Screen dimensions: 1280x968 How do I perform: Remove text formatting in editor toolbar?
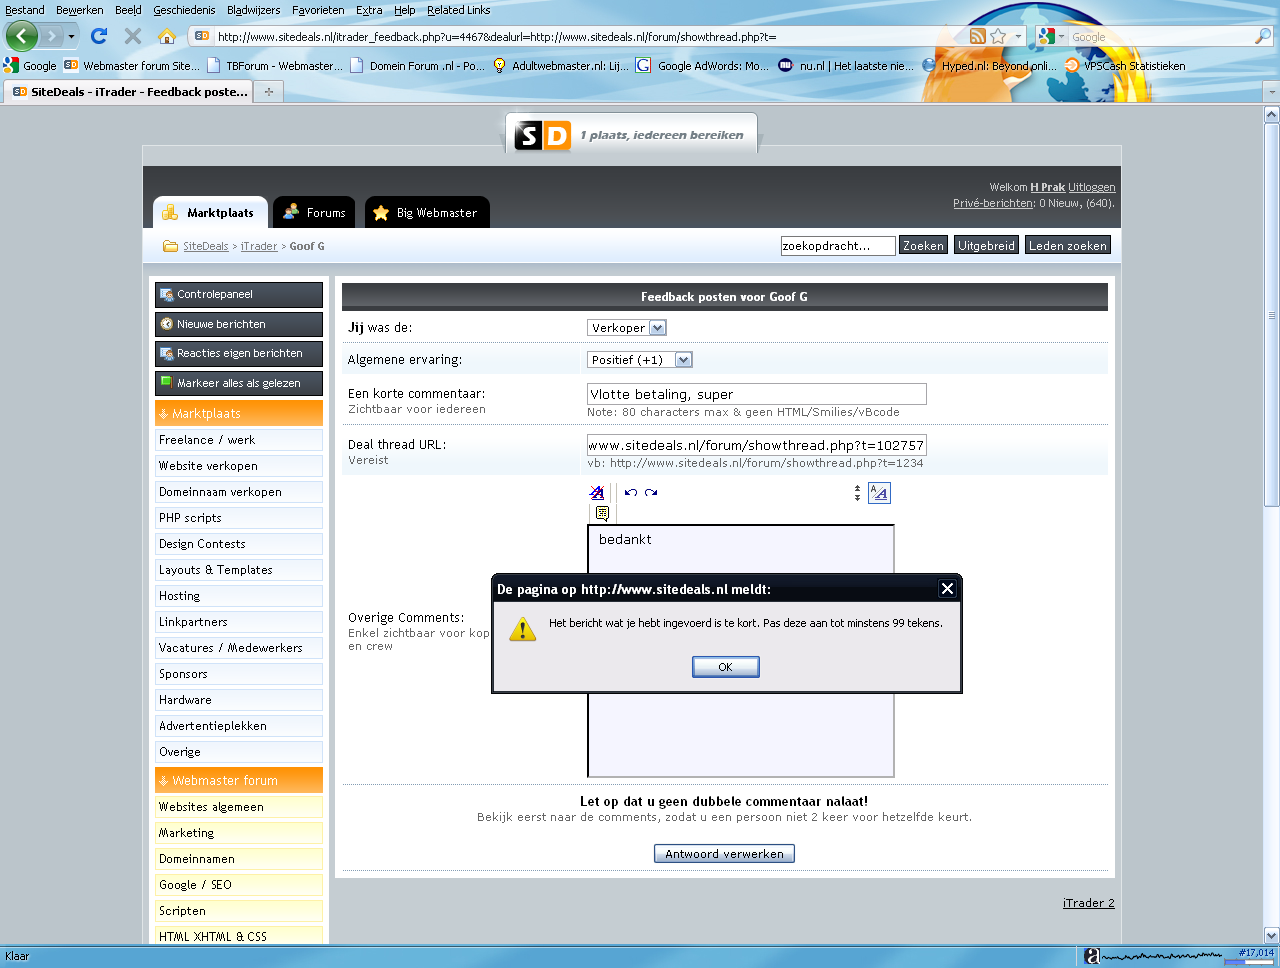(597, 492)
